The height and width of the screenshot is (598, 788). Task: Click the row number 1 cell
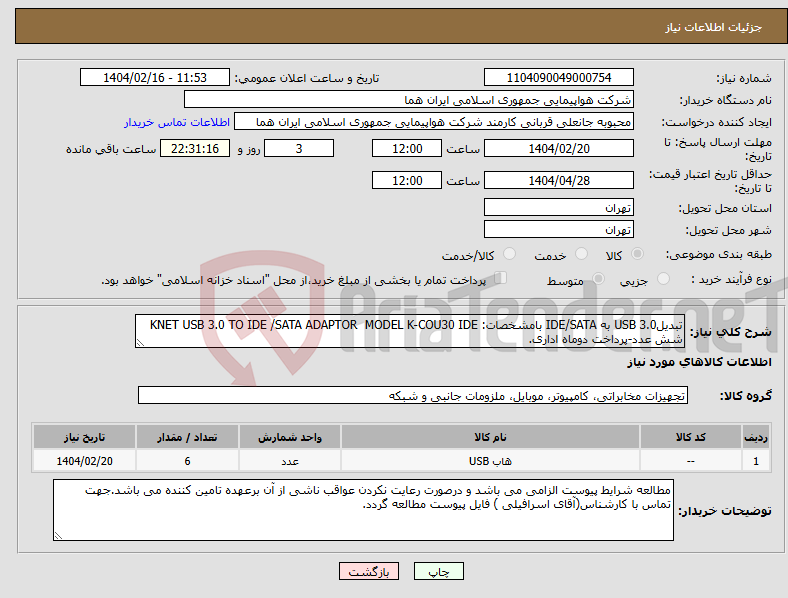click(756, 461)
